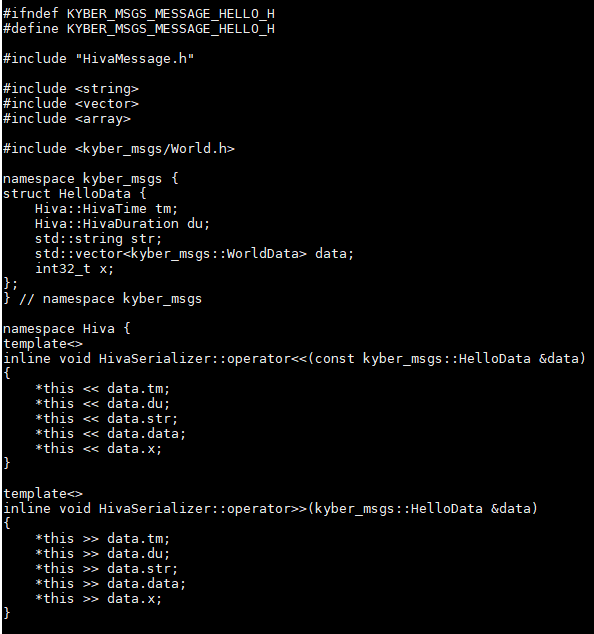Click the 'std::string str;' member line
Viewport: 594px width, 634px height.
(98, 239)
